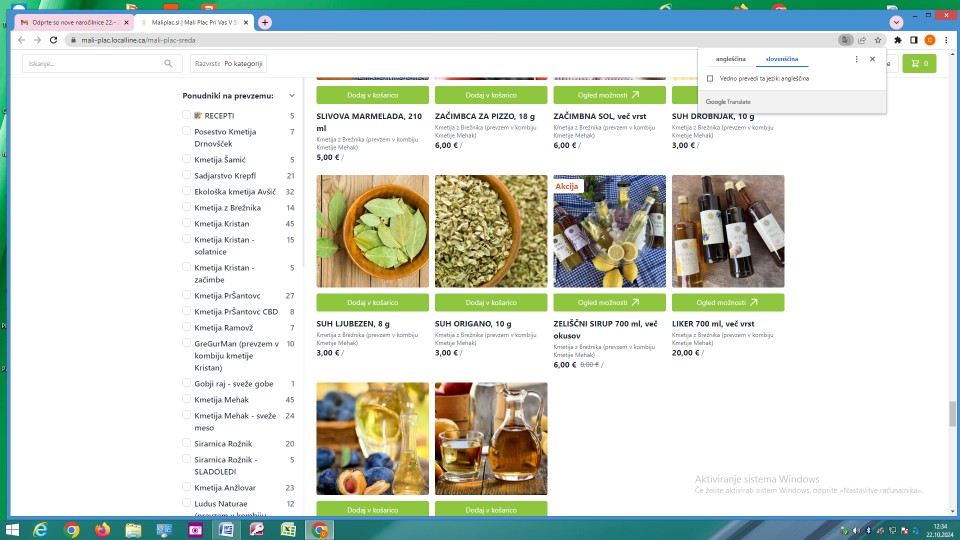Toggle the Chrome side panel icon
Screen dimensions: 960x540
pos(913,40)
